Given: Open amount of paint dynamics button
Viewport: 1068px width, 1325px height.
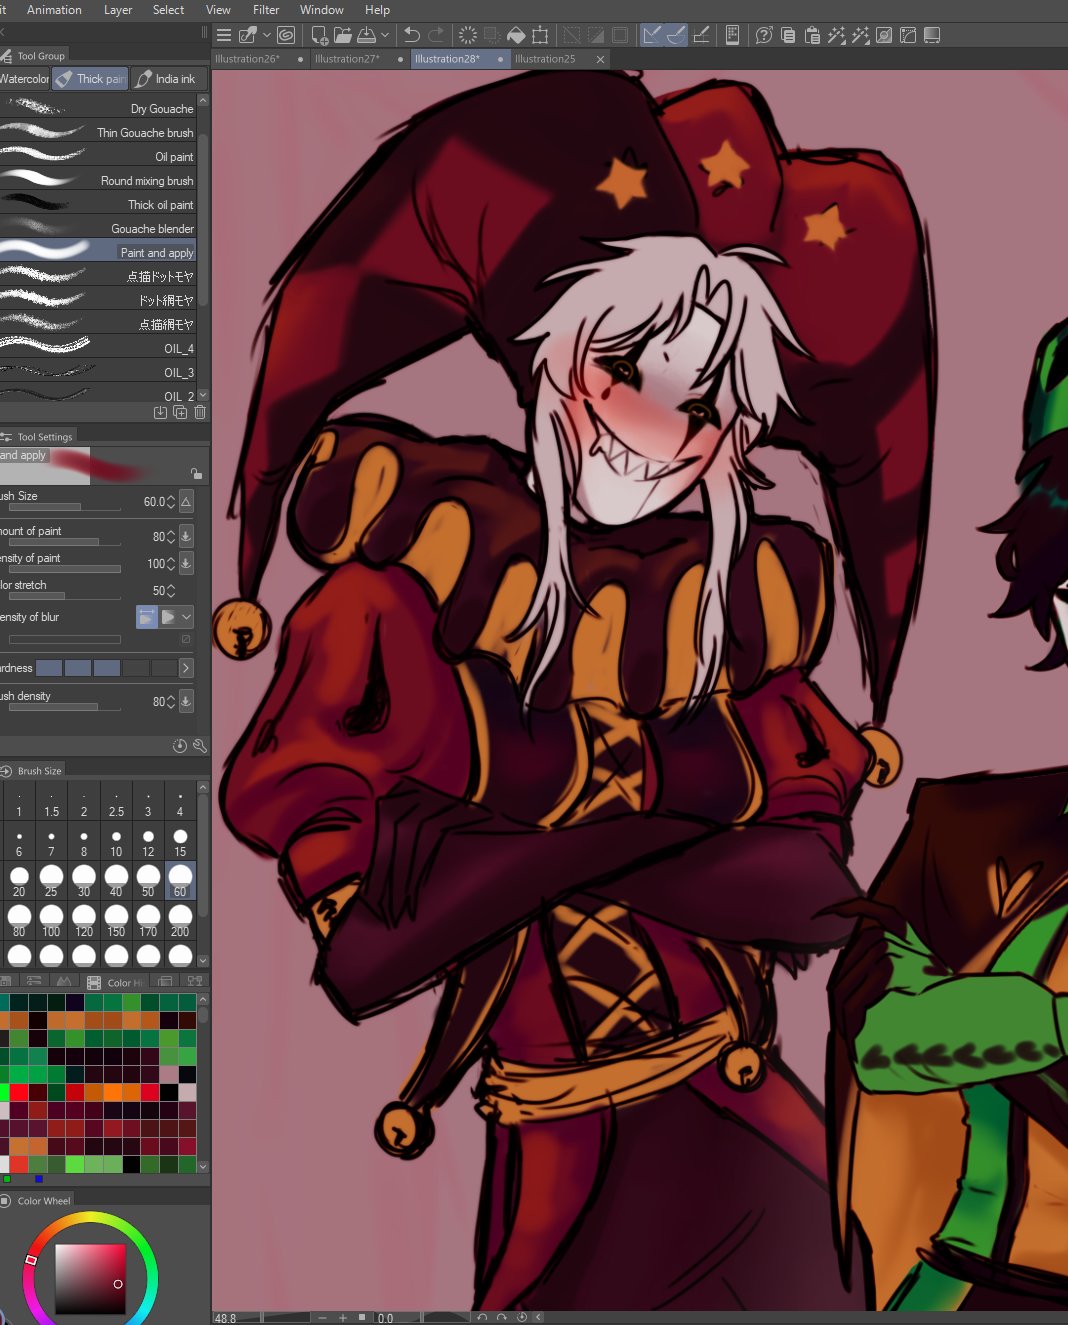Looking at the screenshot, I should 186,536.
